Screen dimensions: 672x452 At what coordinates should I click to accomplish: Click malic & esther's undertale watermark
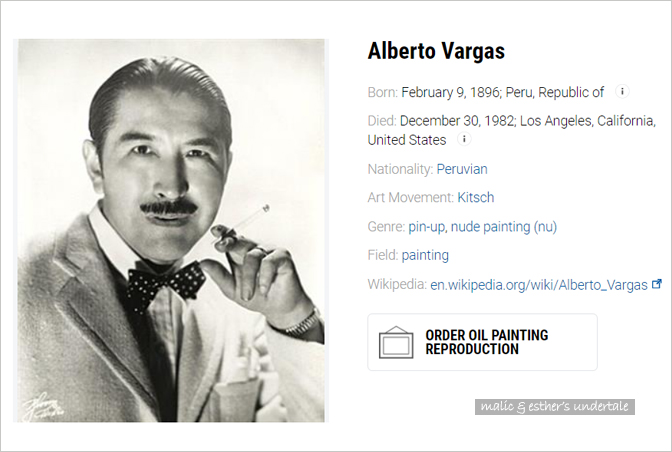tap(555, 407)
